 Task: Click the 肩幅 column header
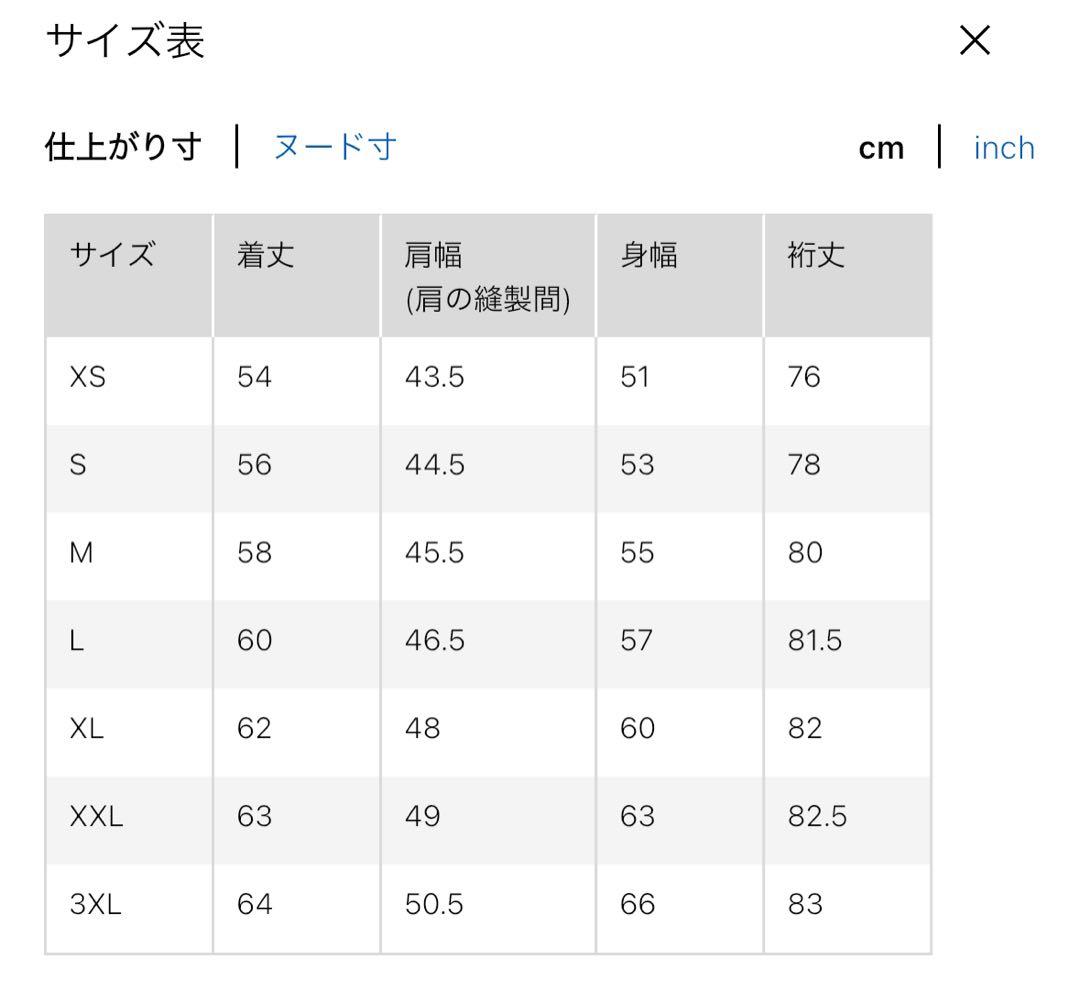(432, 256)
